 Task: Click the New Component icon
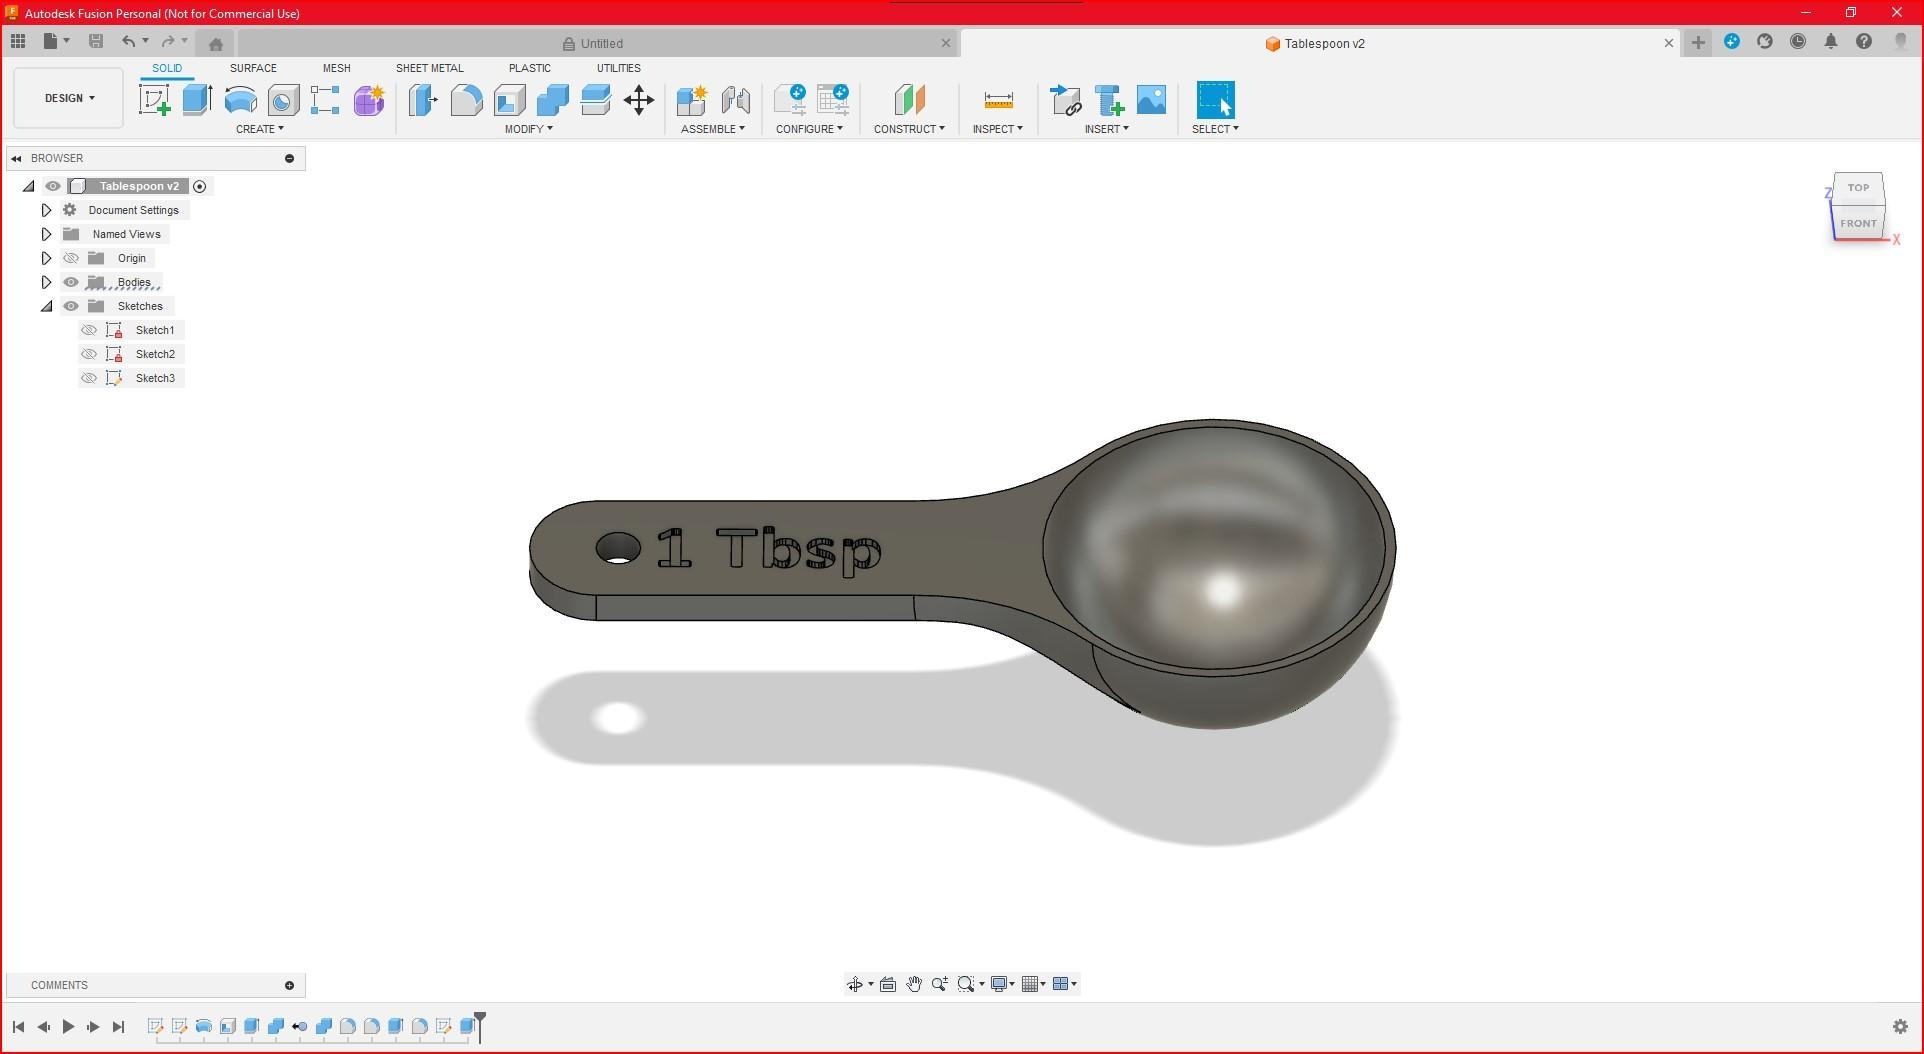click(691, 100)
